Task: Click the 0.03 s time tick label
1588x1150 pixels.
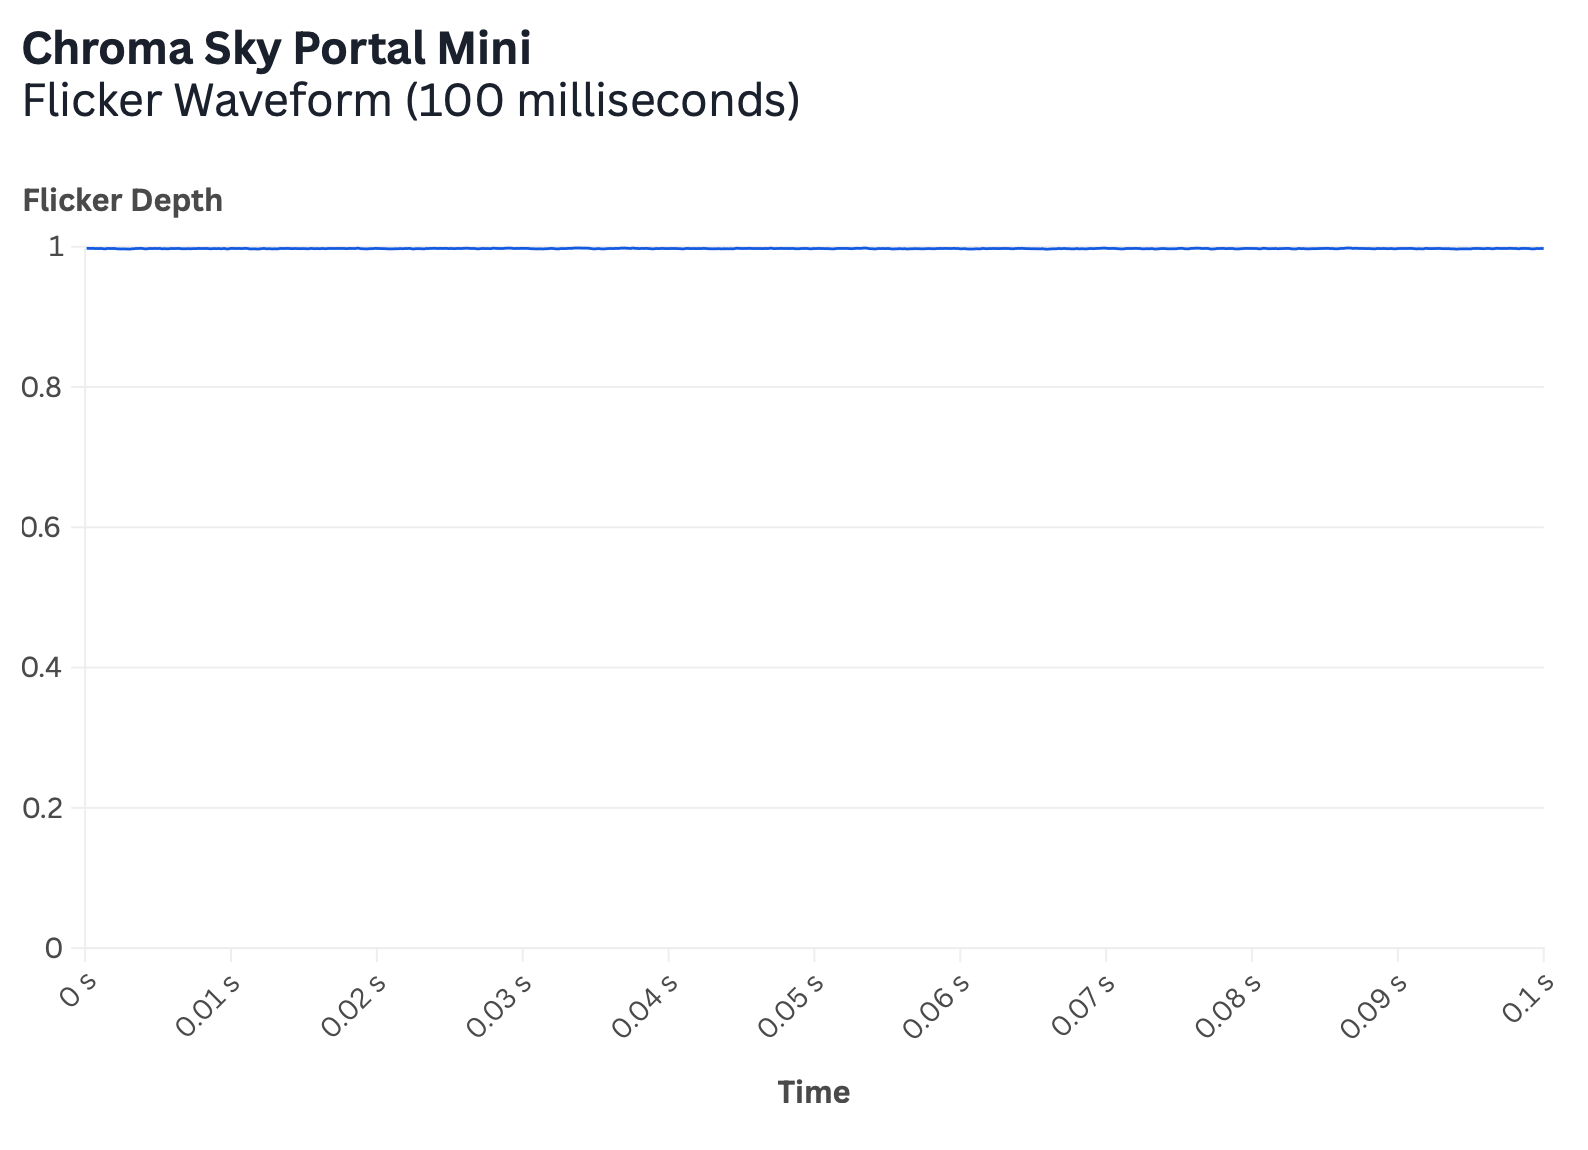Action: click(499, 1004)
